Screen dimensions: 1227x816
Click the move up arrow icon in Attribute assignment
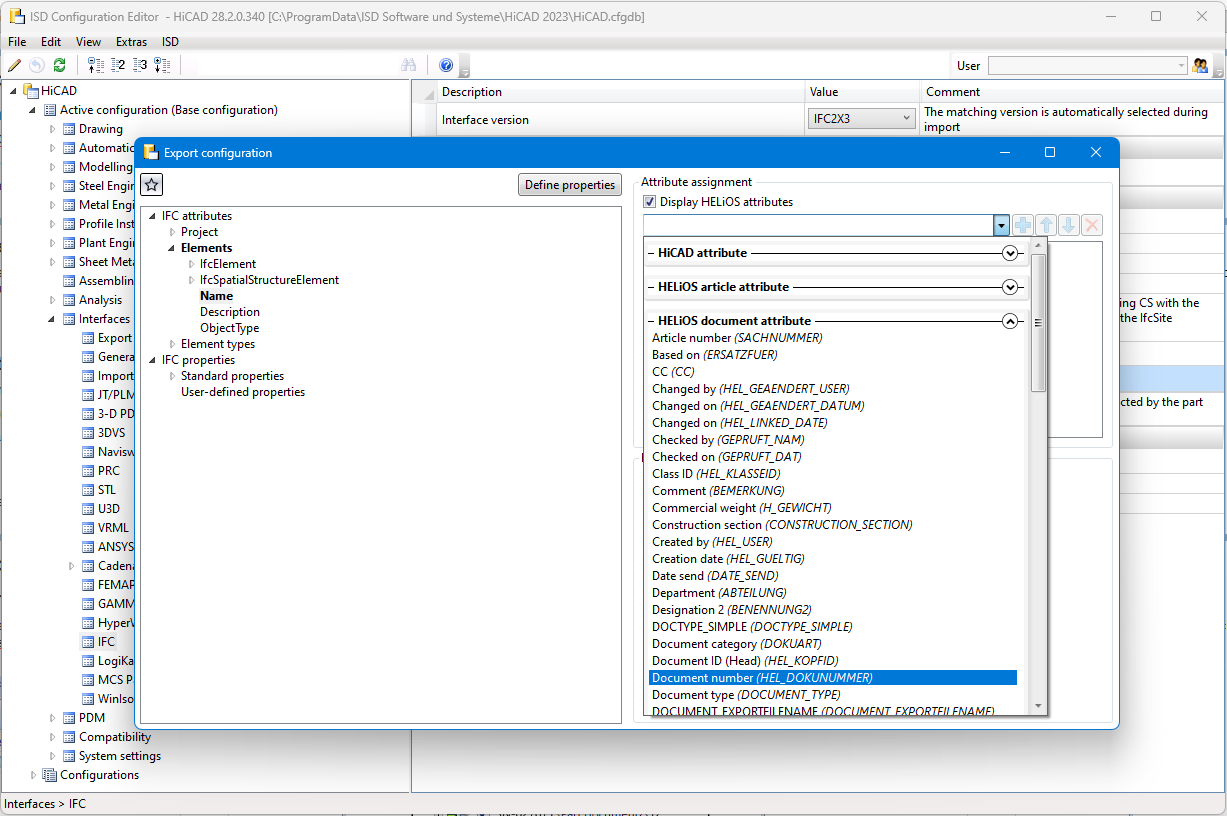point(1046,225)
